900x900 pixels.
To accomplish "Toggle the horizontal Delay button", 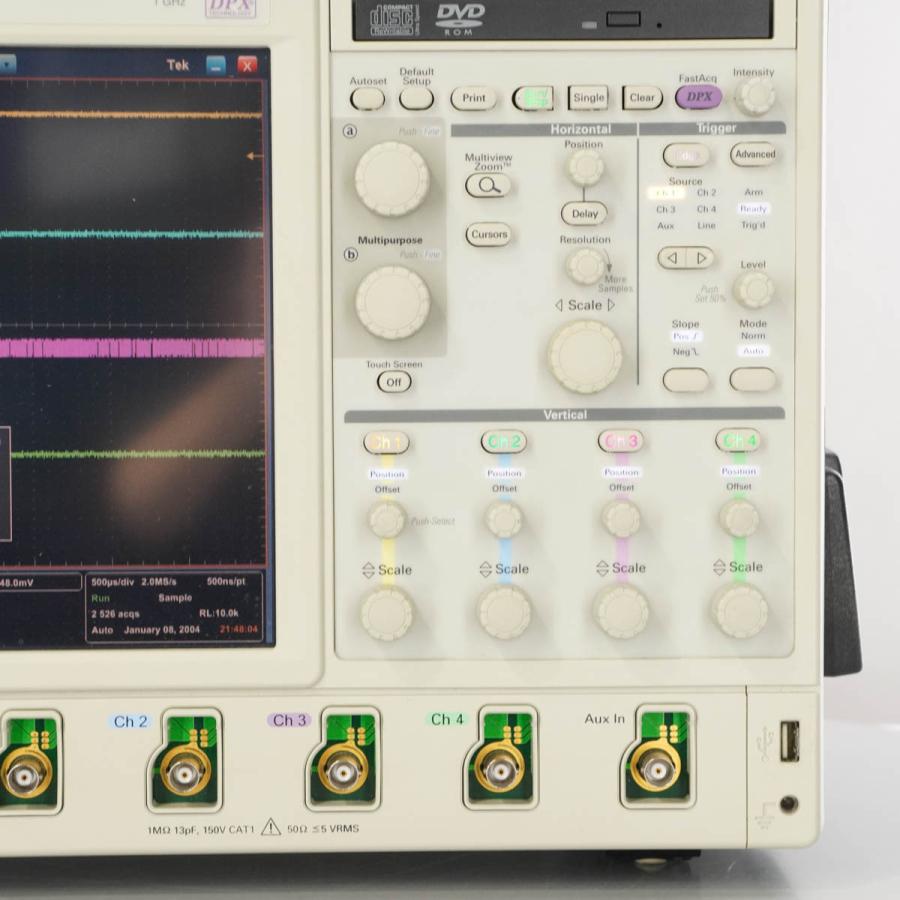I will 584,214.
